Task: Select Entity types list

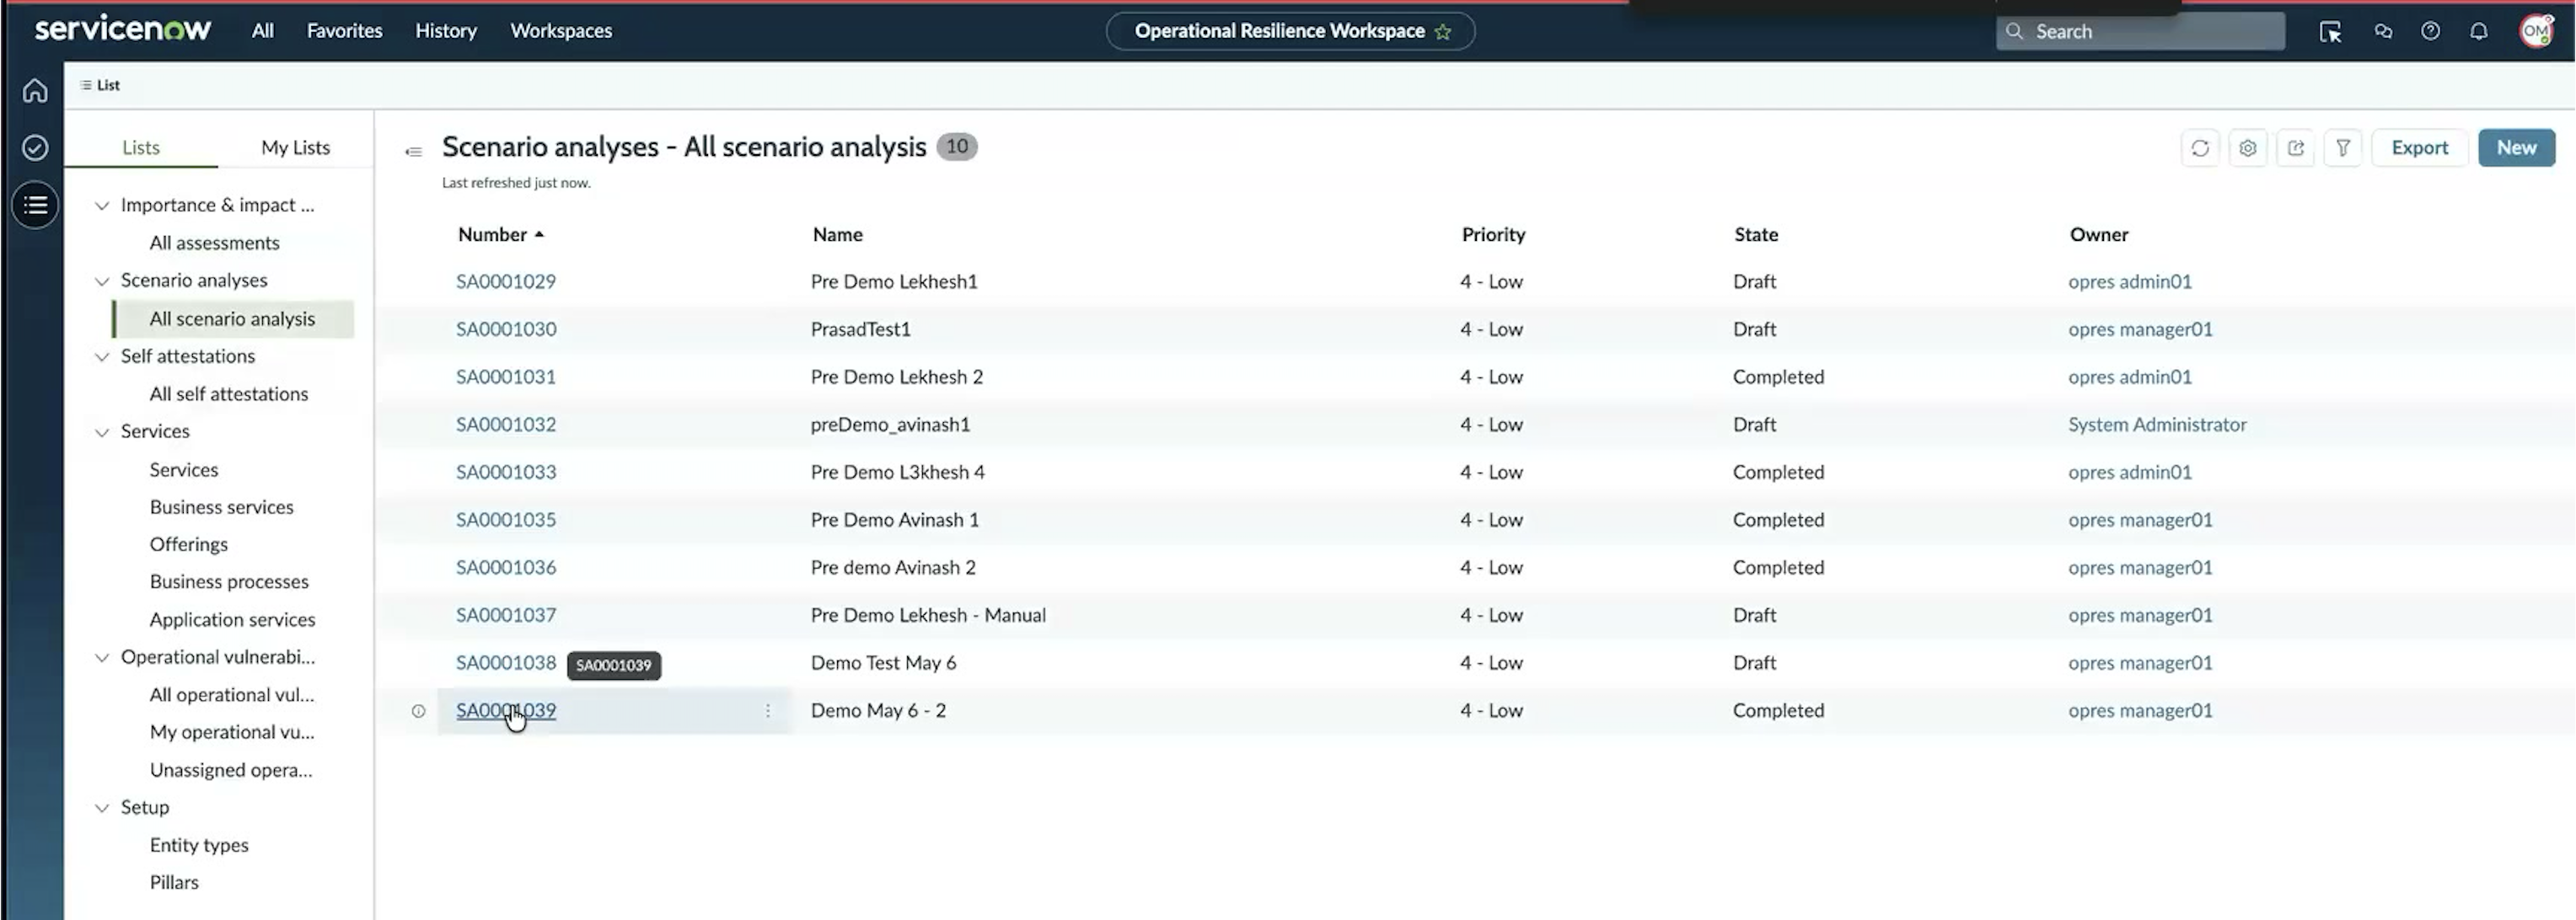Action: (199, 845)
